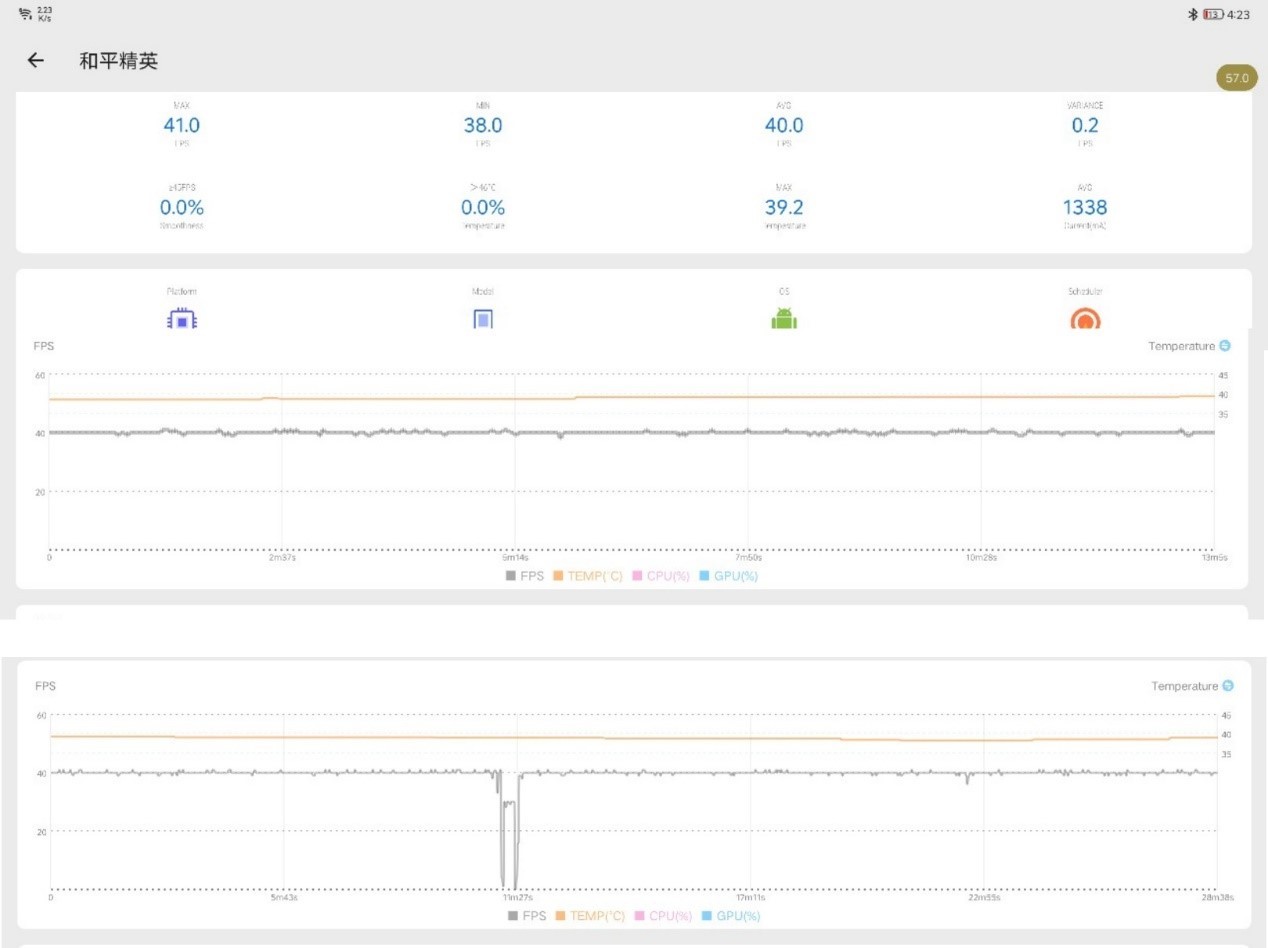Select the MAX Temperature value 39.2
This screenshot has width=1268, height=948.
pyautogui.click(x=784, y=208)
